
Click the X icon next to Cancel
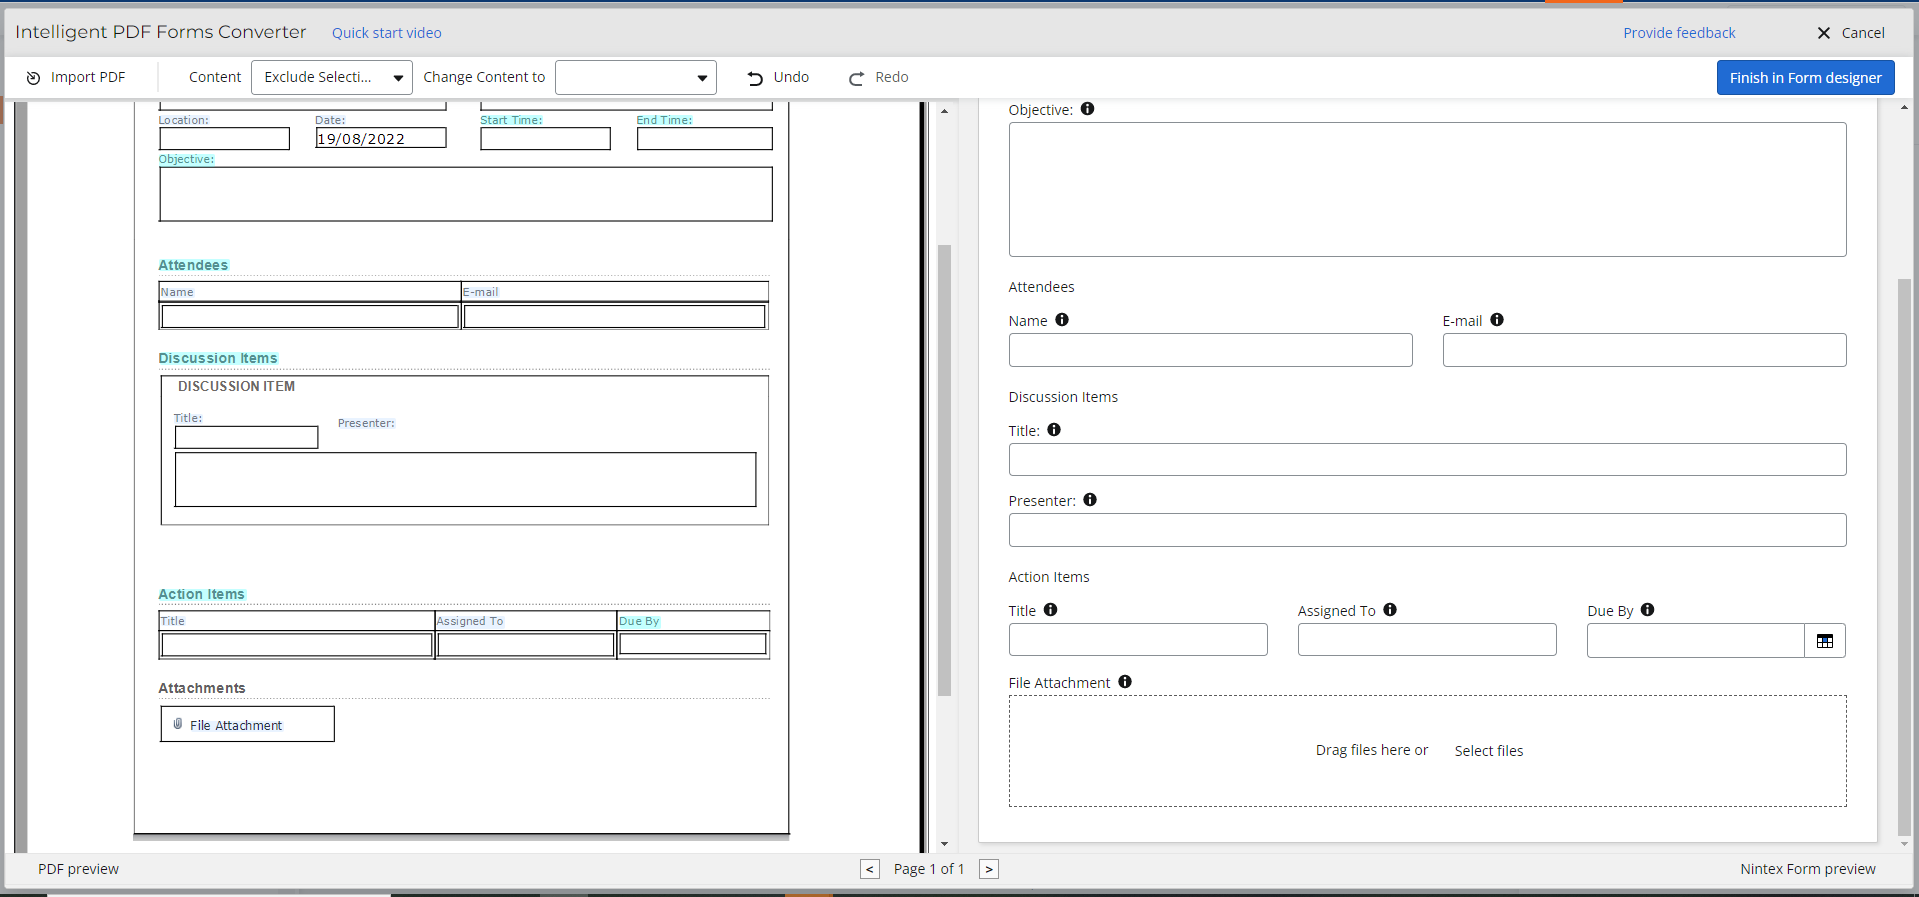click(1824, 33)
